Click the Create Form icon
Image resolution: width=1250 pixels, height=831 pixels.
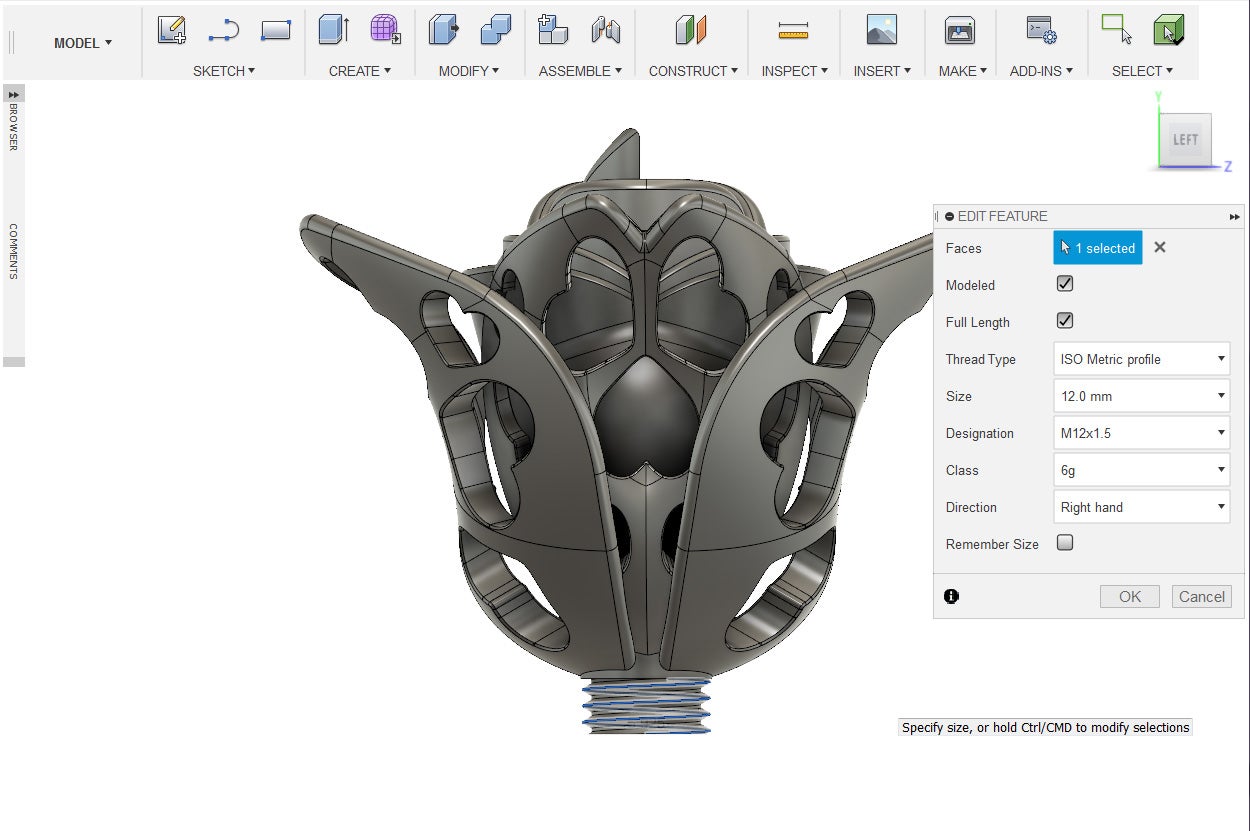pyautogui.click(x=385, y=31)
